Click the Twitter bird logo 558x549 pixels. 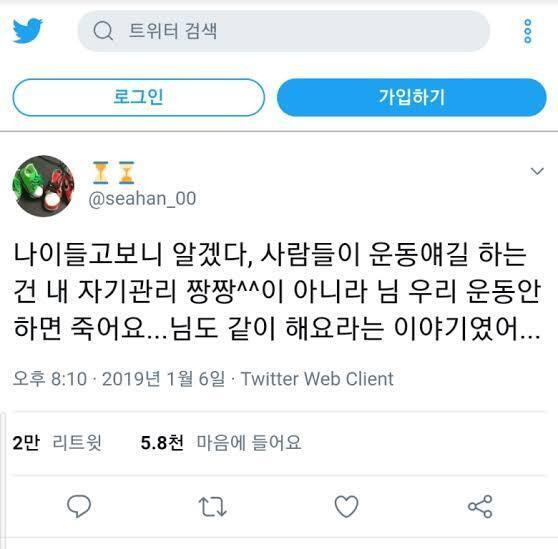[28, 31]
